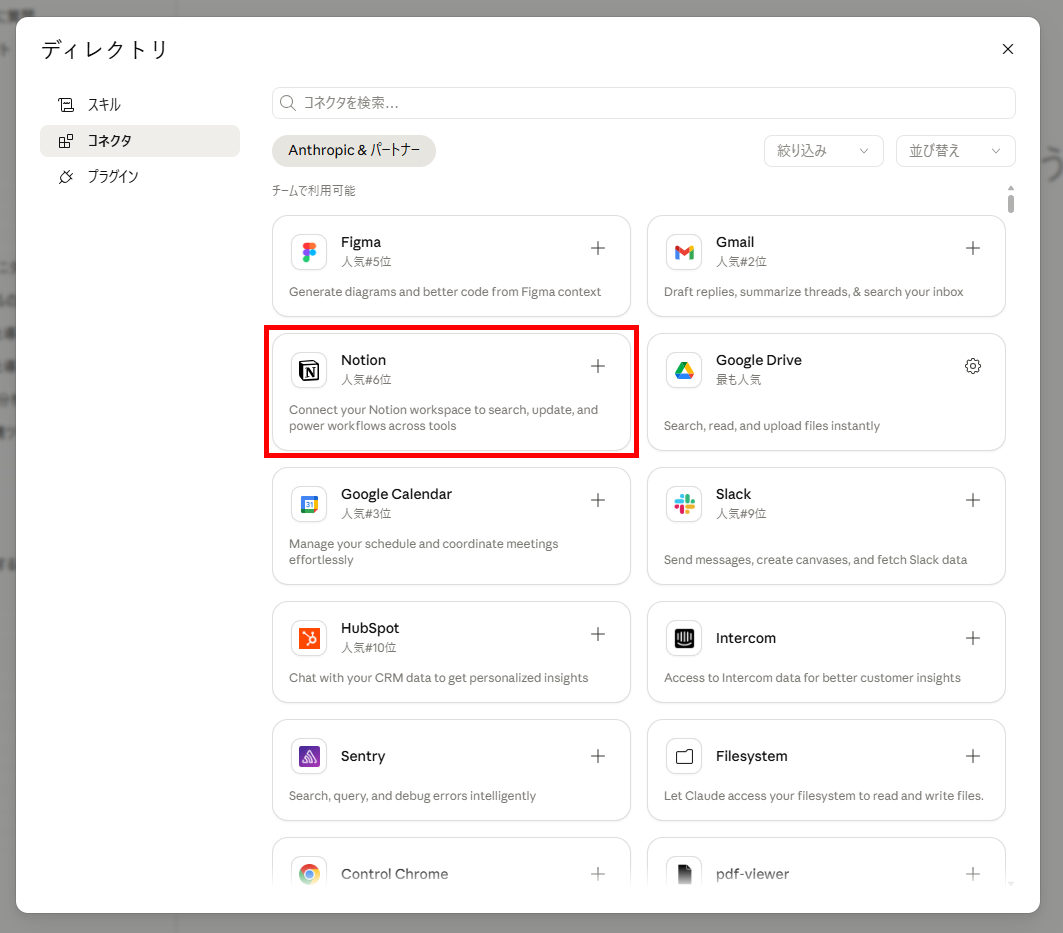Screen dimensions: 1063x933
Task: Open the Sentry connector title
Action: tap(363, 756)
